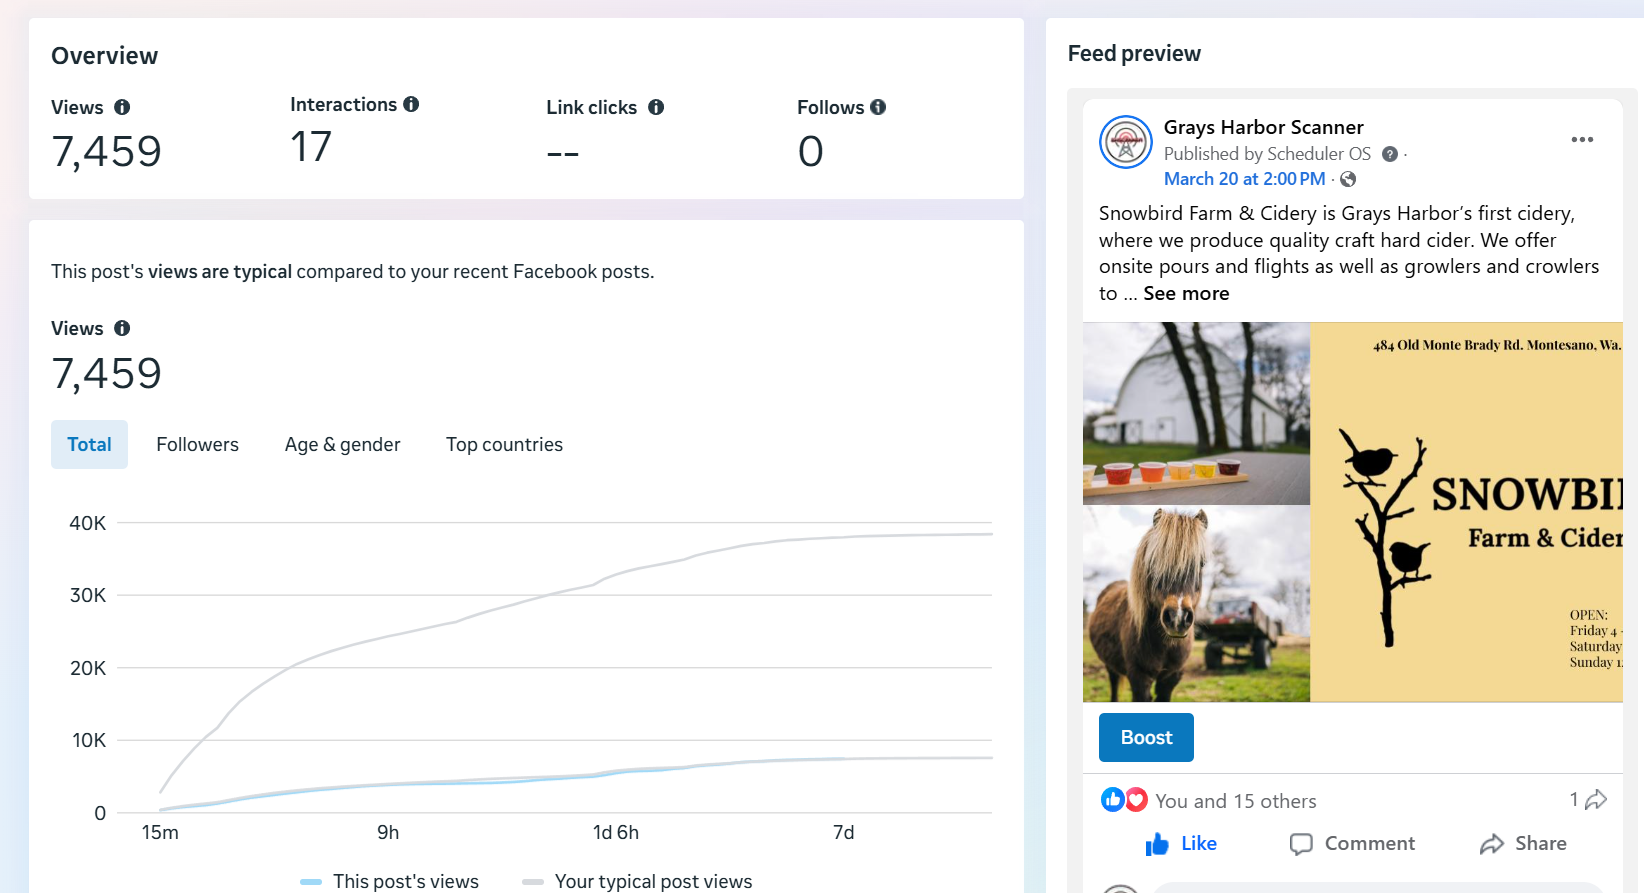Click the Grays Harbor Scanner profile picture
Image resolution: width=1644 pixels, height=893 pixels.
[x=1126, y=142]
